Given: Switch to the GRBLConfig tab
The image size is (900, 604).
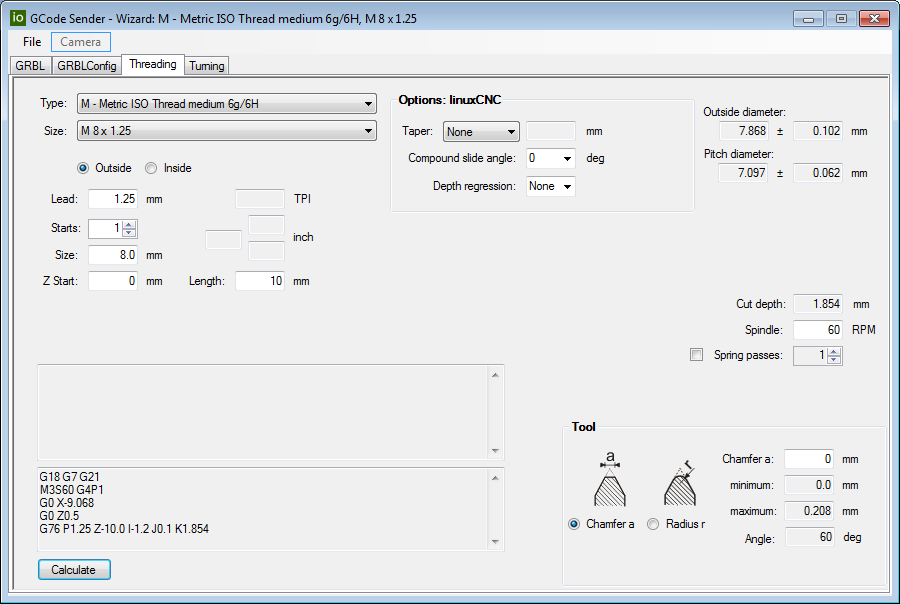Looking at the screenshot, I should pyautogui.click(x=87, y=65).
